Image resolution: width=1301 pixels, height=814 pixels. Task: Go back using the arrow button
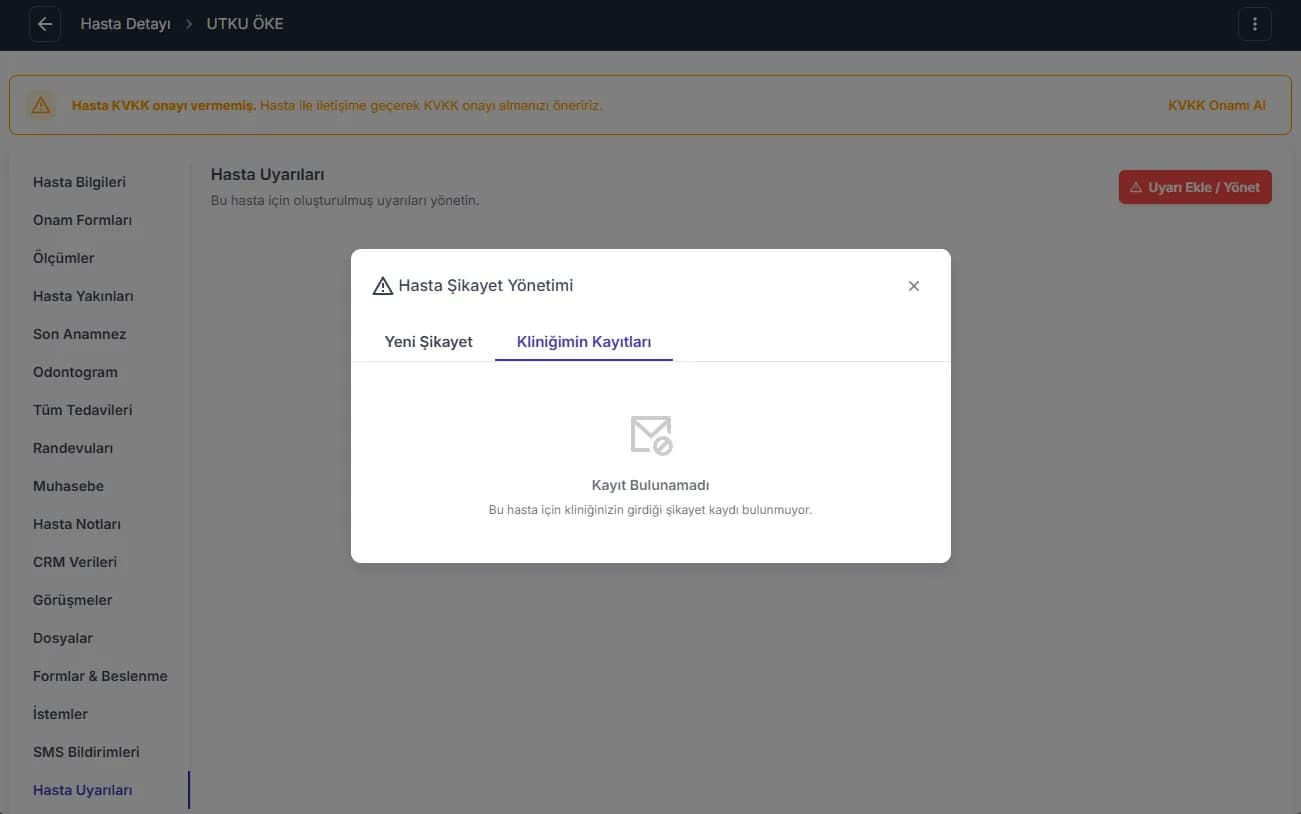tap(45, 24)
